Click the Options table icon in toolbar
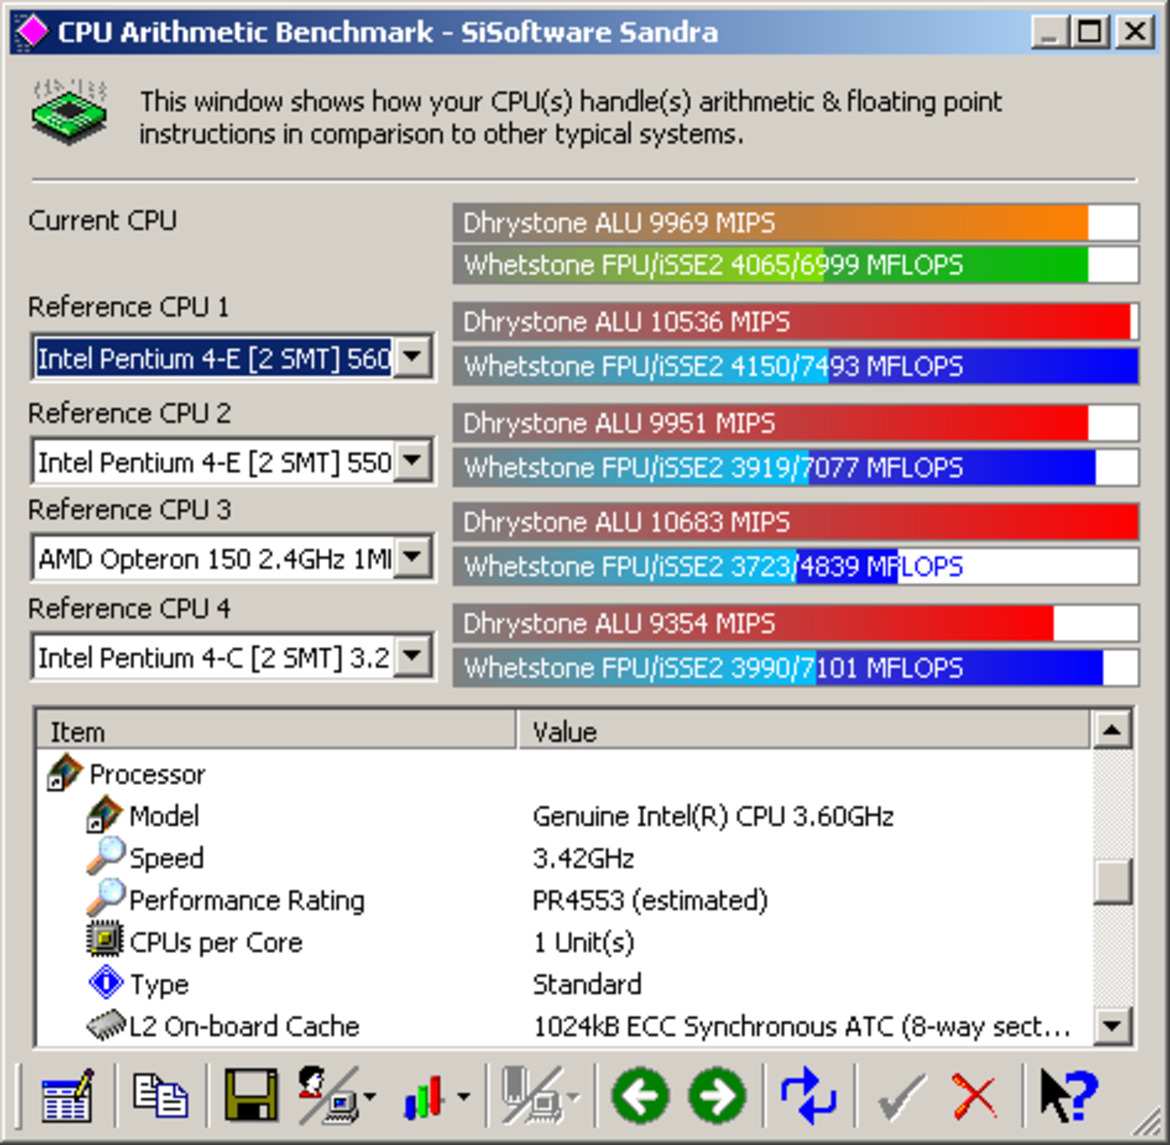This screenshot has height=1145, width=1170. pyautogui.click(x=67, y=1095)
